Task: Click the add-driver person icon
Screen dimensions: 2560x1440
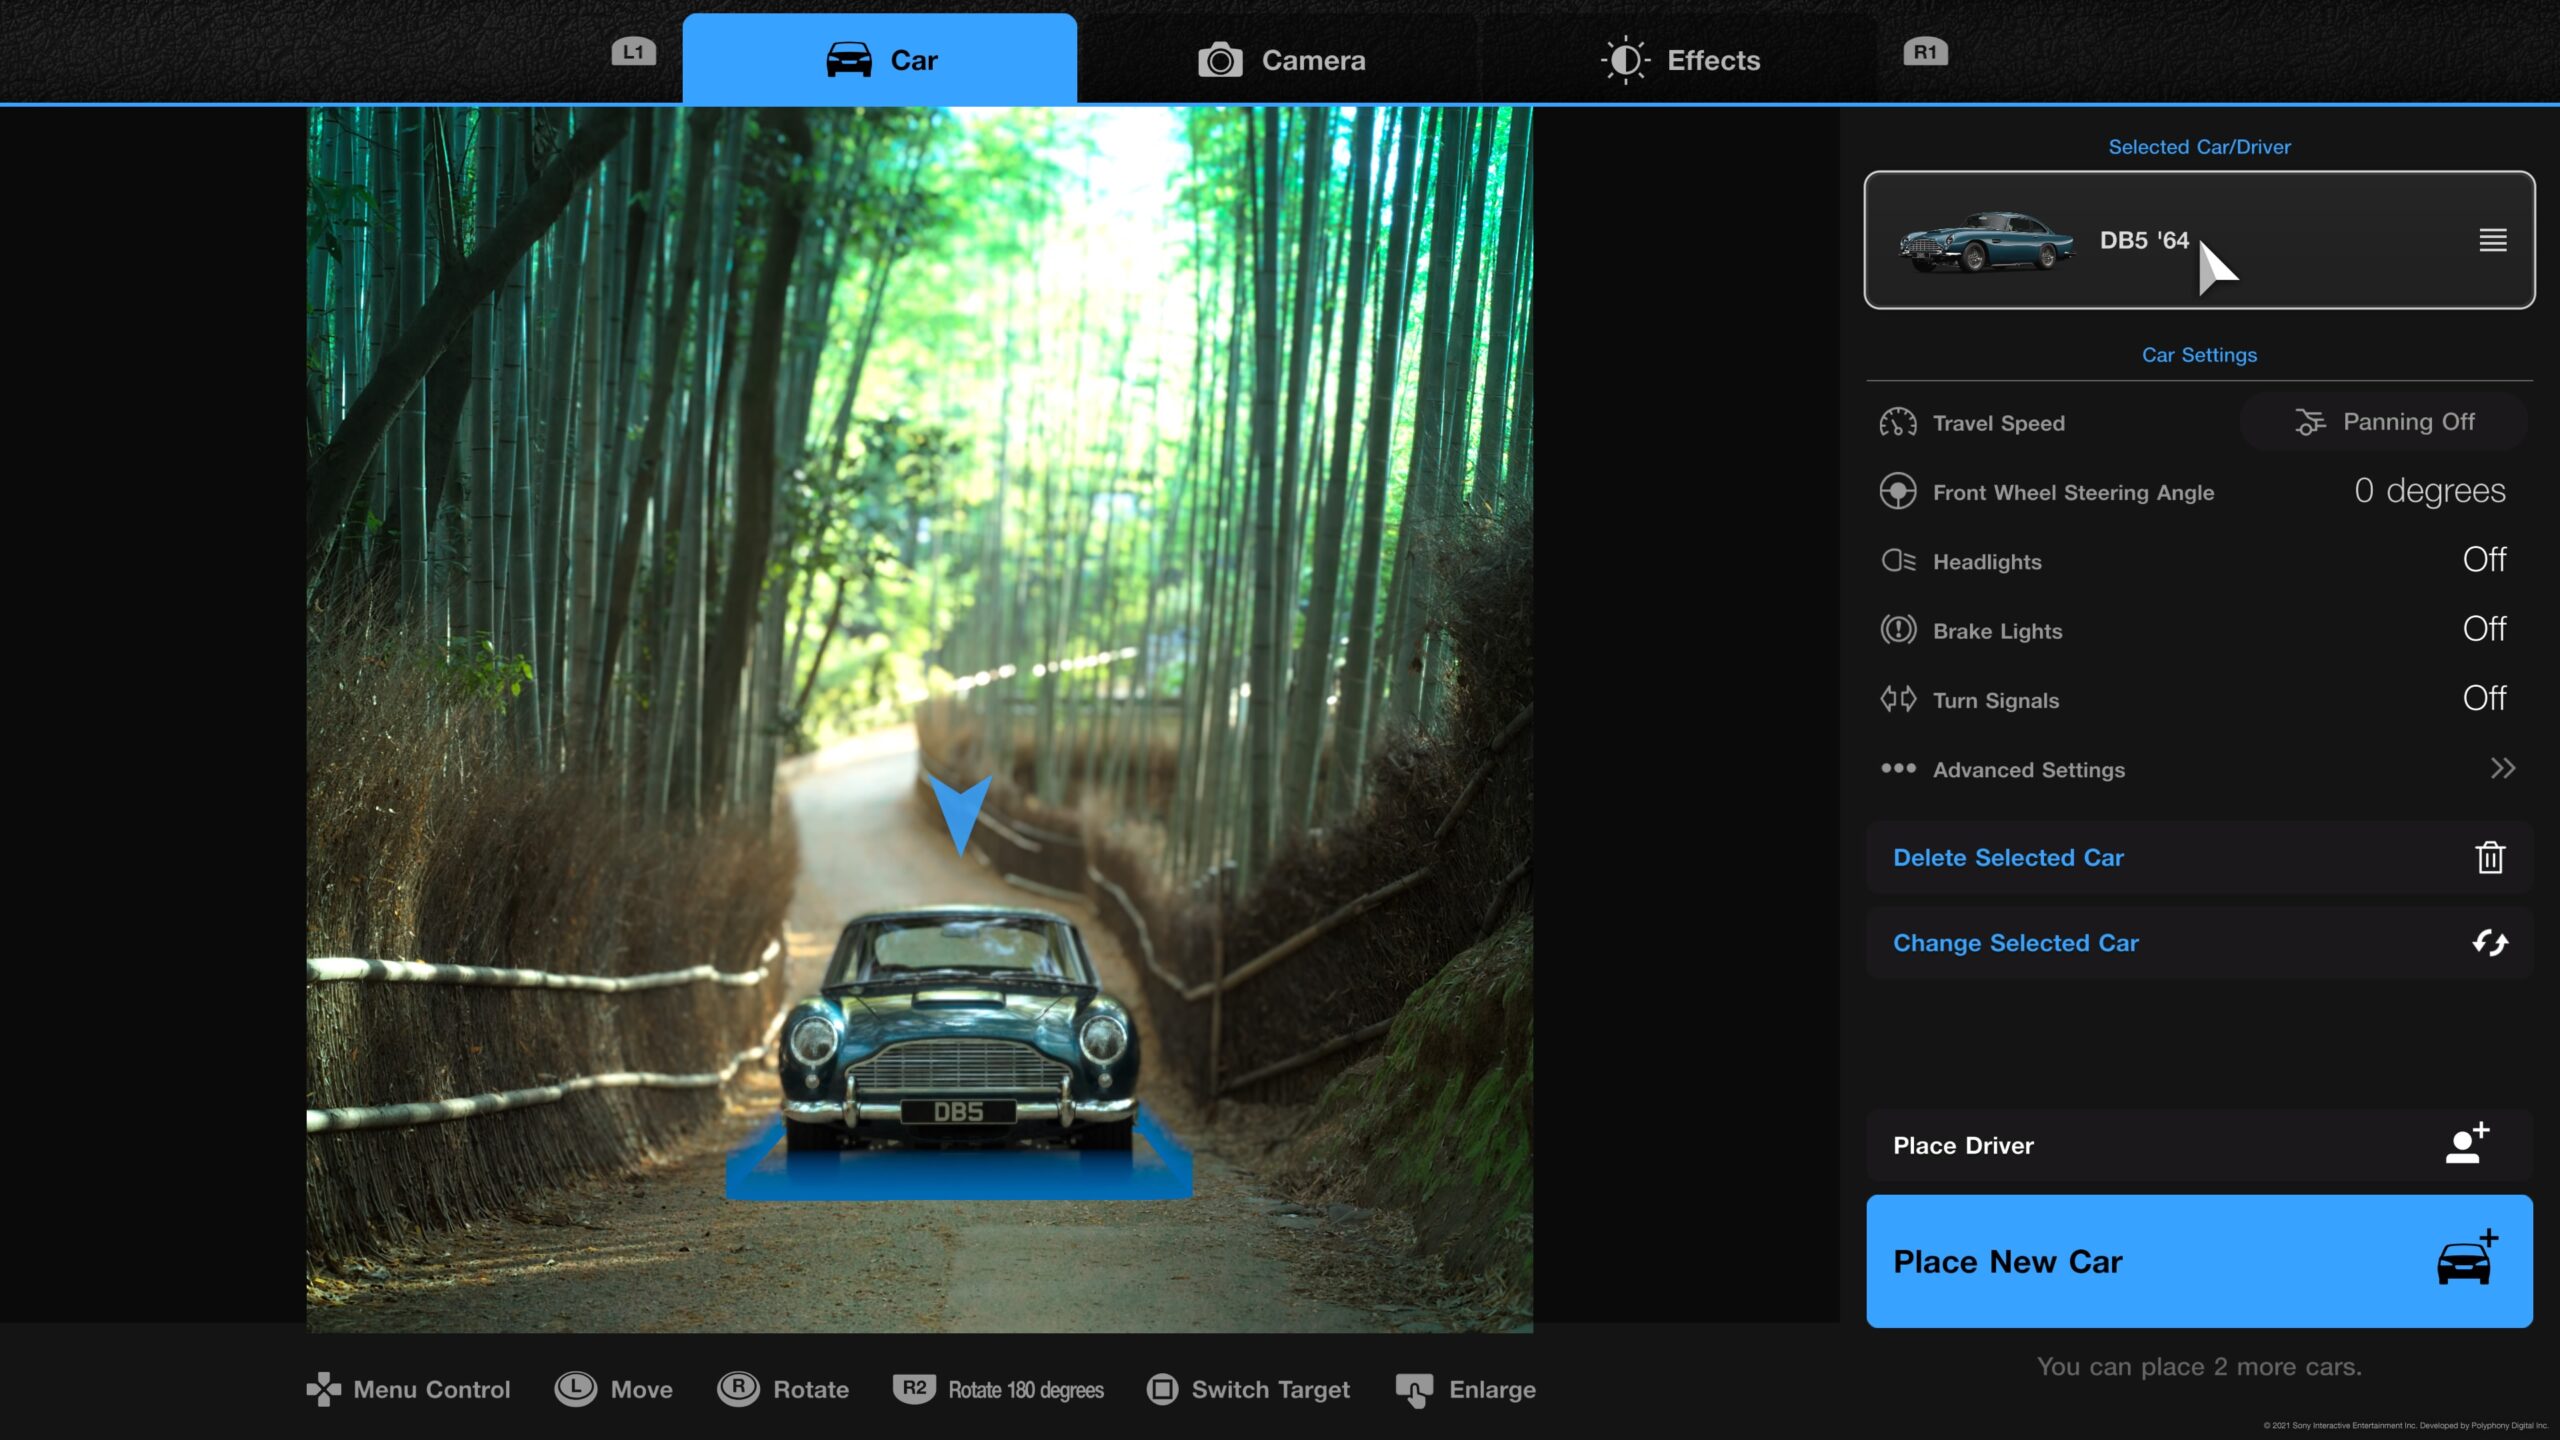Action: [2467, 1144]
